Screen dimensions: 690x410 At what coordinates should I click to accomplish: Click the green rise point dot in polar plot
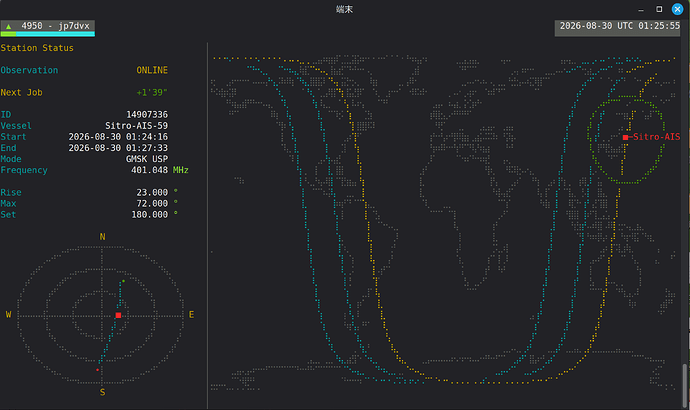click(x=123, y=281)
